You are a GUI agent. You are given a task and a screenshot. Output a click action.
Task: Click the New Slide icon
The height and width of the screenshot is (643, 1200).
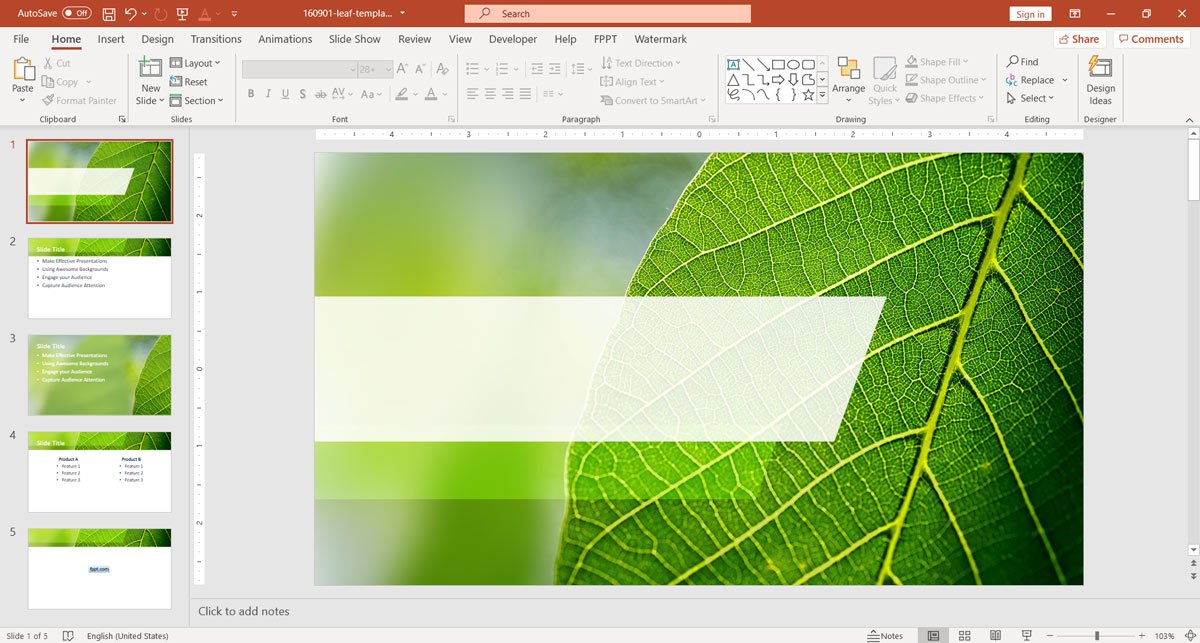click(x=150, y=68)
